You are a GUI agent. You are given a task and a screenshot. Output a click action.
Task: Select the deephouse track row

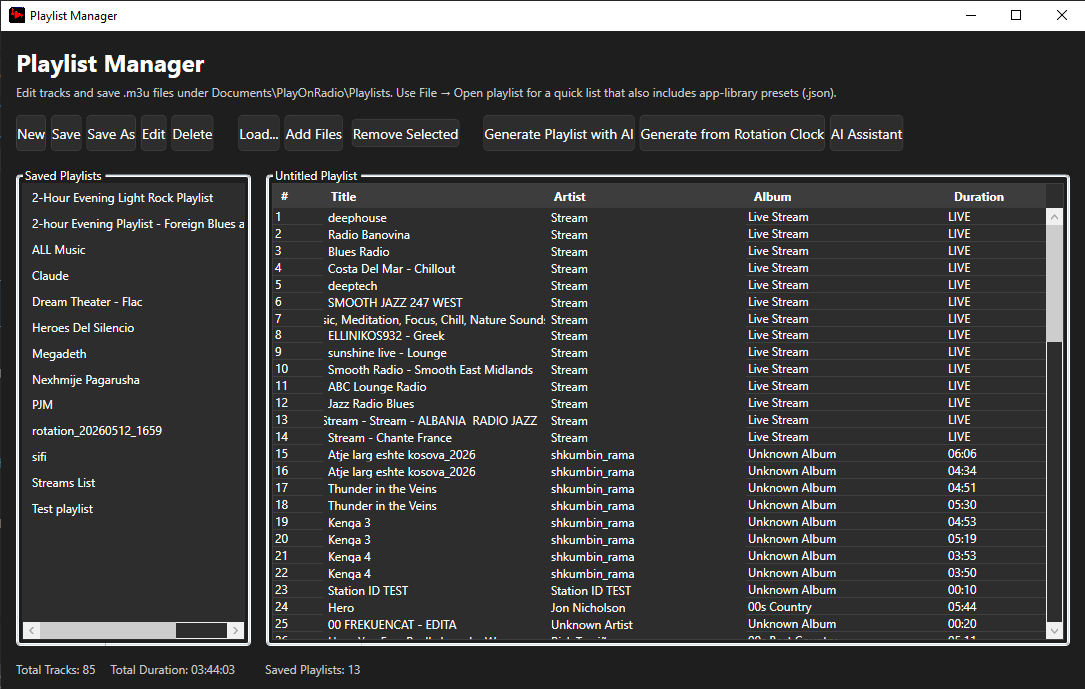click(659, 217)
